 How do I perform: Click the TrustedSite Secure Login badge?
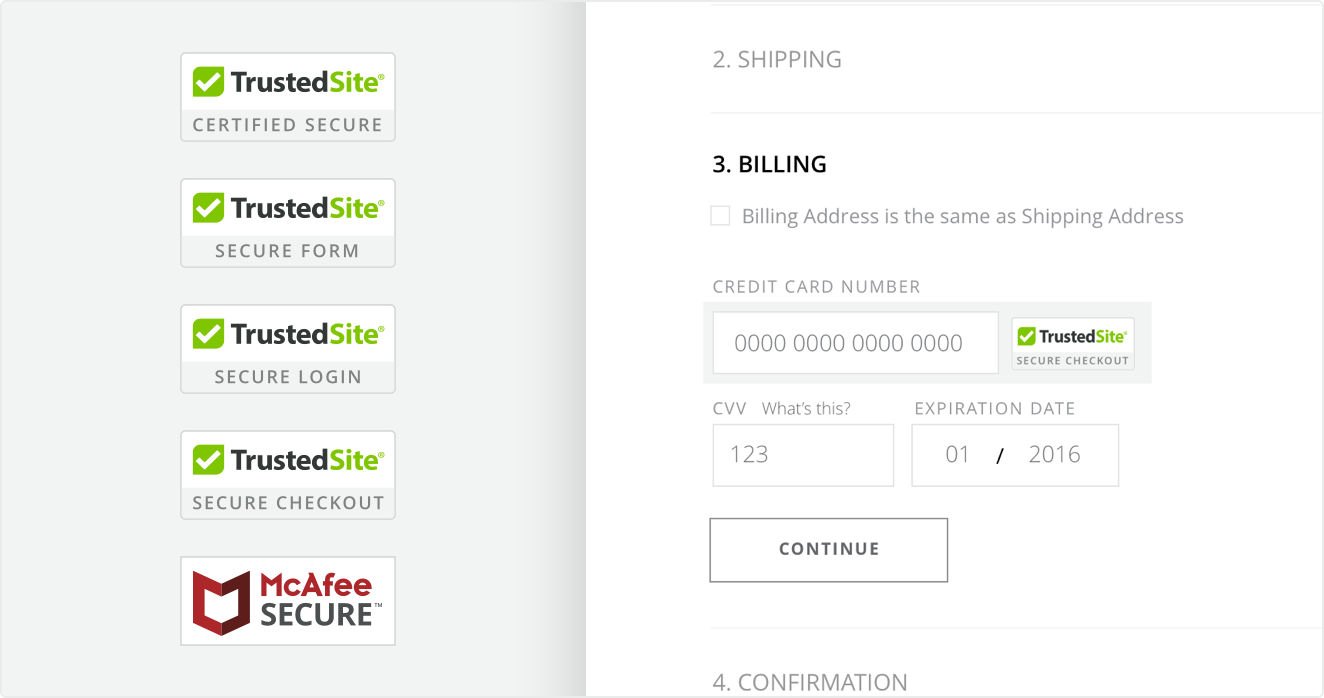287,349
